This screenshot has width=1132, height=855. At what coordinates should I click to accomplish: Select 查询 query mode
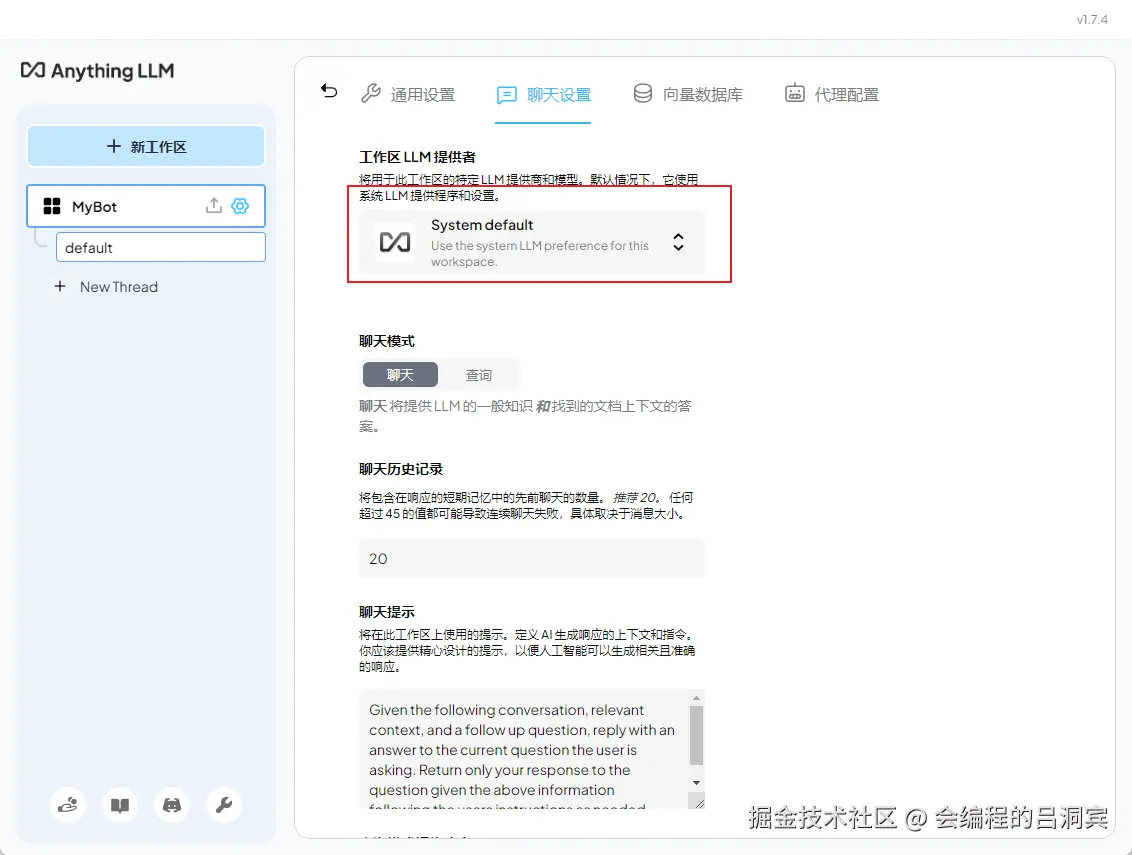click(479, 375)
